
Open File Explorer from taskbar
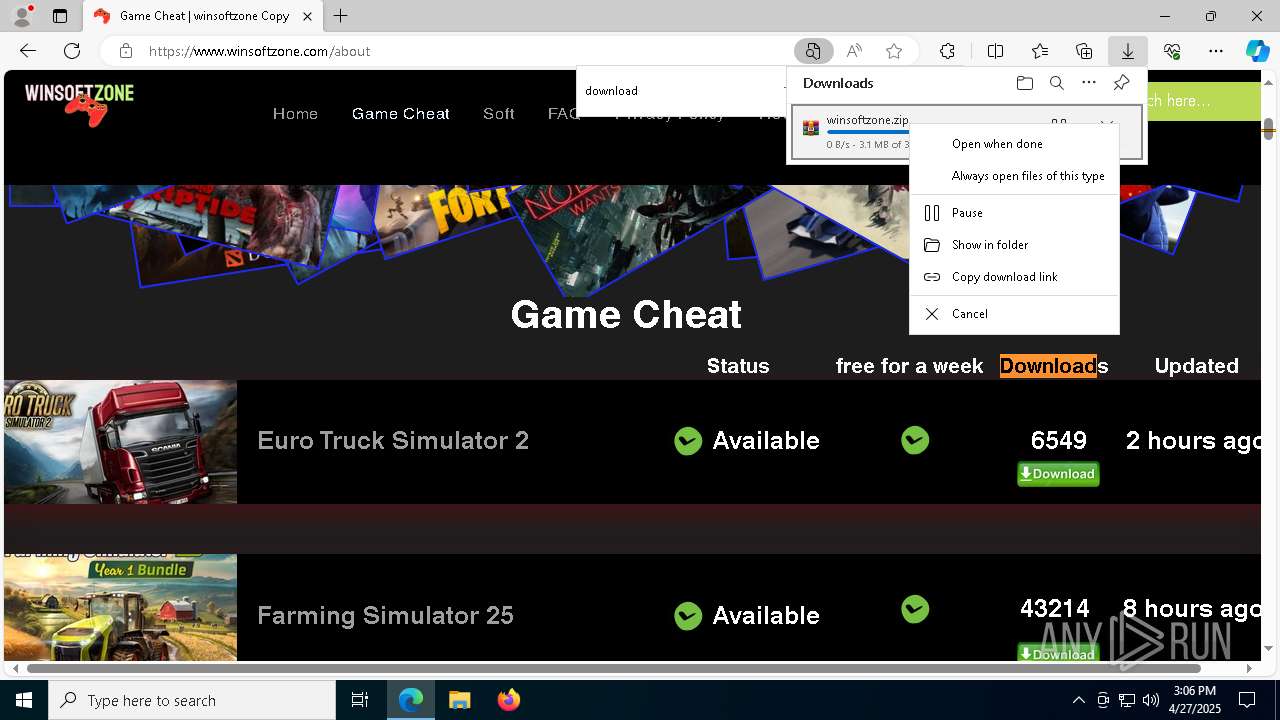click(x=460, y=700)
